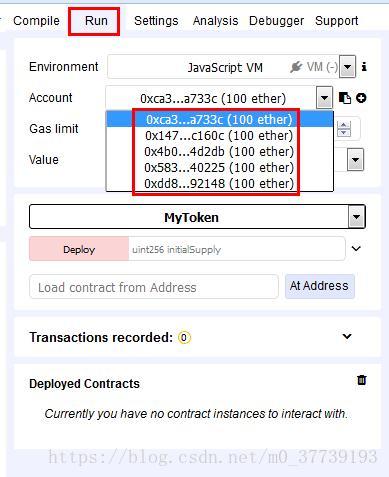This screenshot has width=389, height=477.
Task: Focus the uint256 initialSupply input field
Action: [x=237, y=249]
